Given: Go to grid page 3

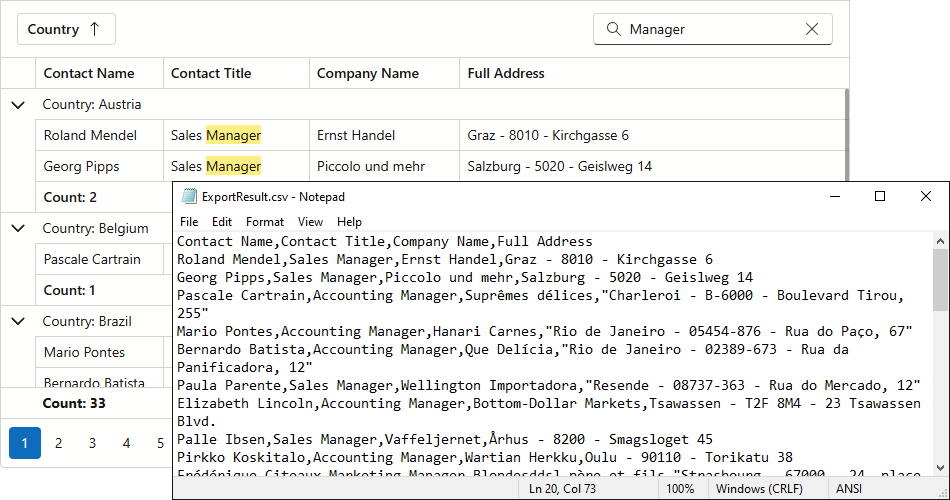Looking at the screenshot, I should pos(92,443).
